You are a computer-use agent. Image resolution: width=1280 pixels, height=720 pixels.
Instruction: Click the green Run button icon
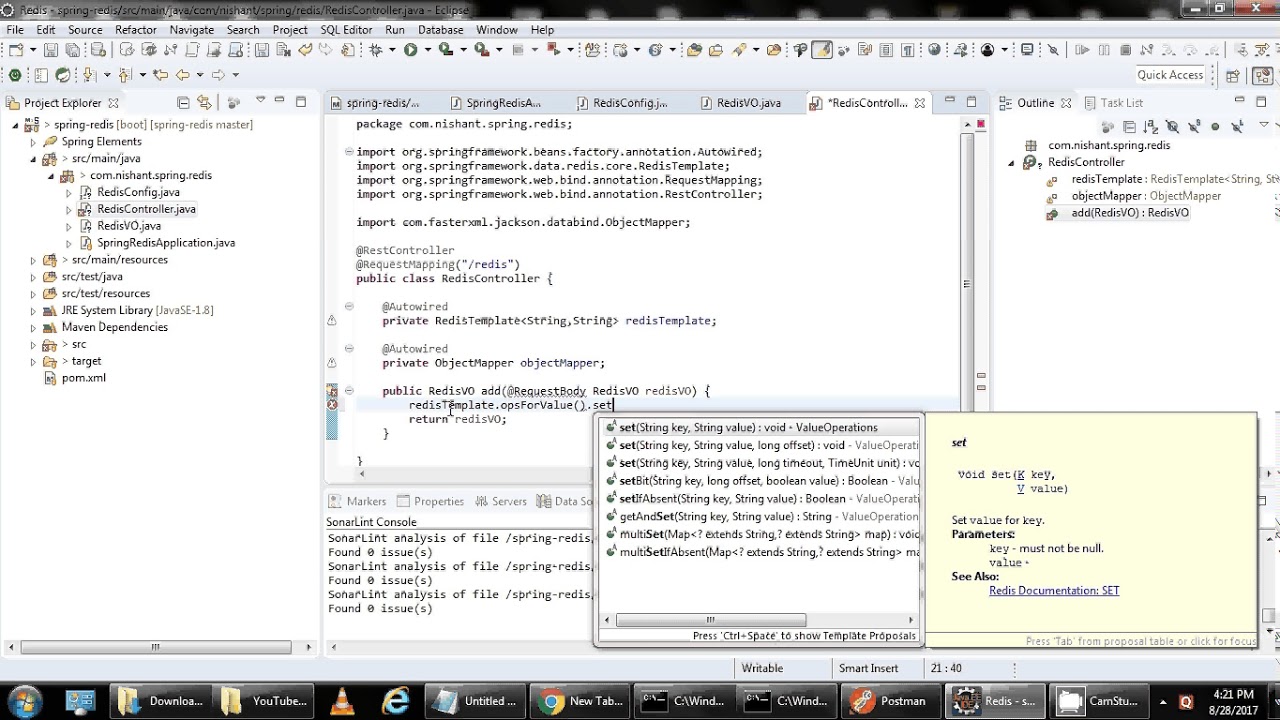[410, 49]
